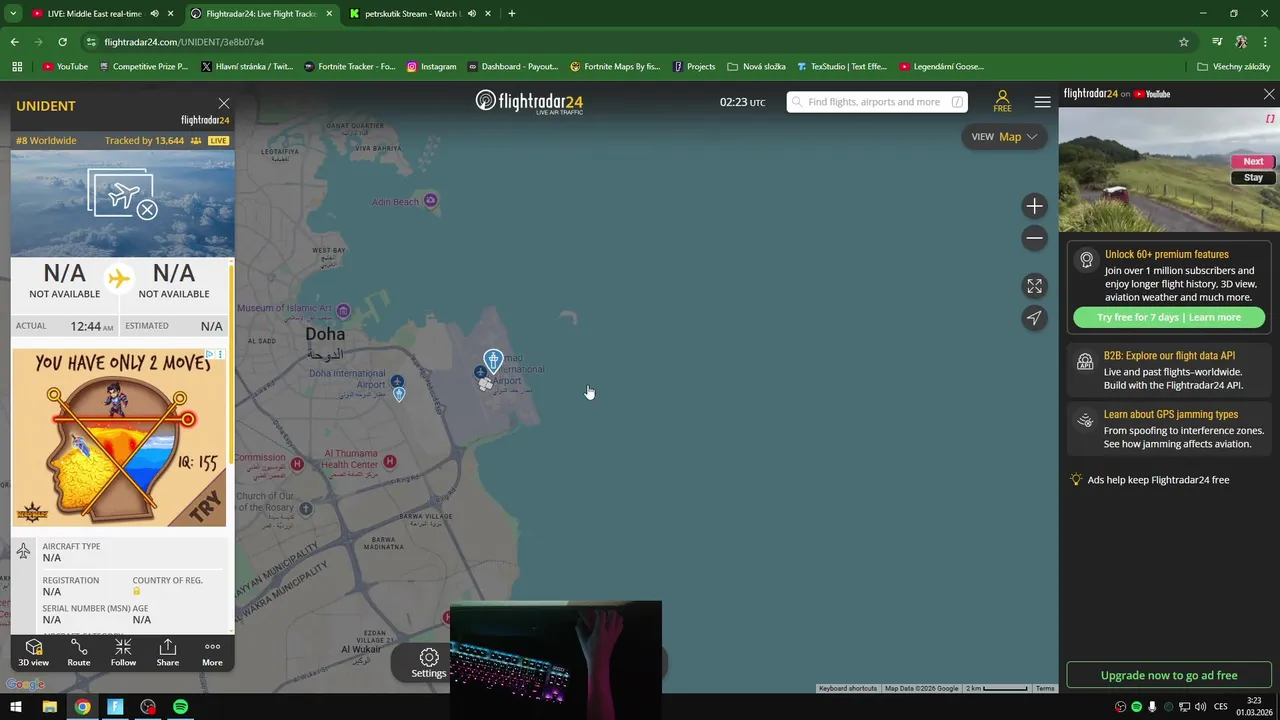This screenshot has width=1280, height=720.
Task: Open the Flightradar24 hamburger menu
Action: (x=1042, y=102)
